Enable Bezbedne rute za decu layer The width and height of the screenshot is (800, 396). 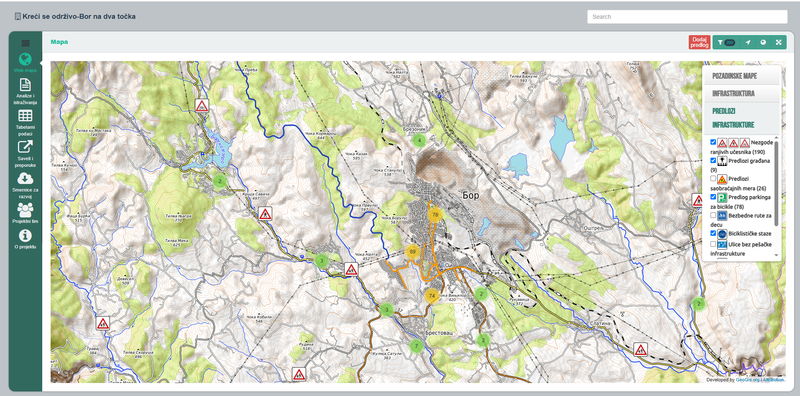pos(713,215)
